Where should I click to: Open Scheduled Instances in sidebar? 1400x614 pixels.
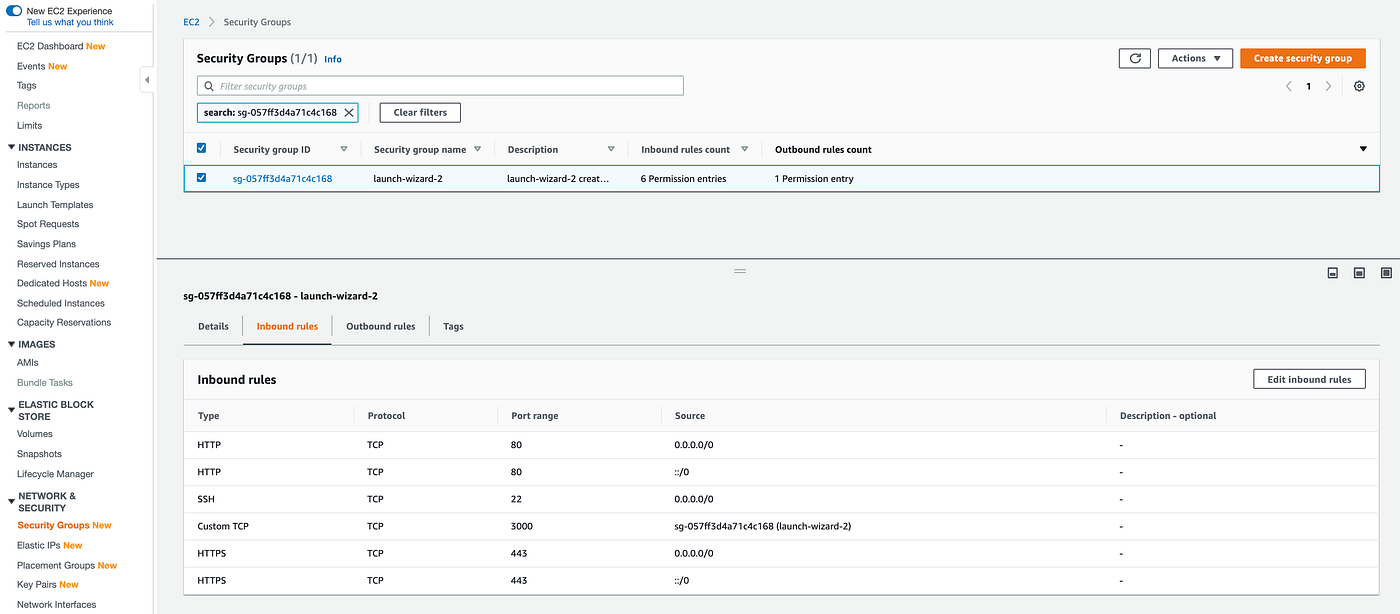(61, 303)
